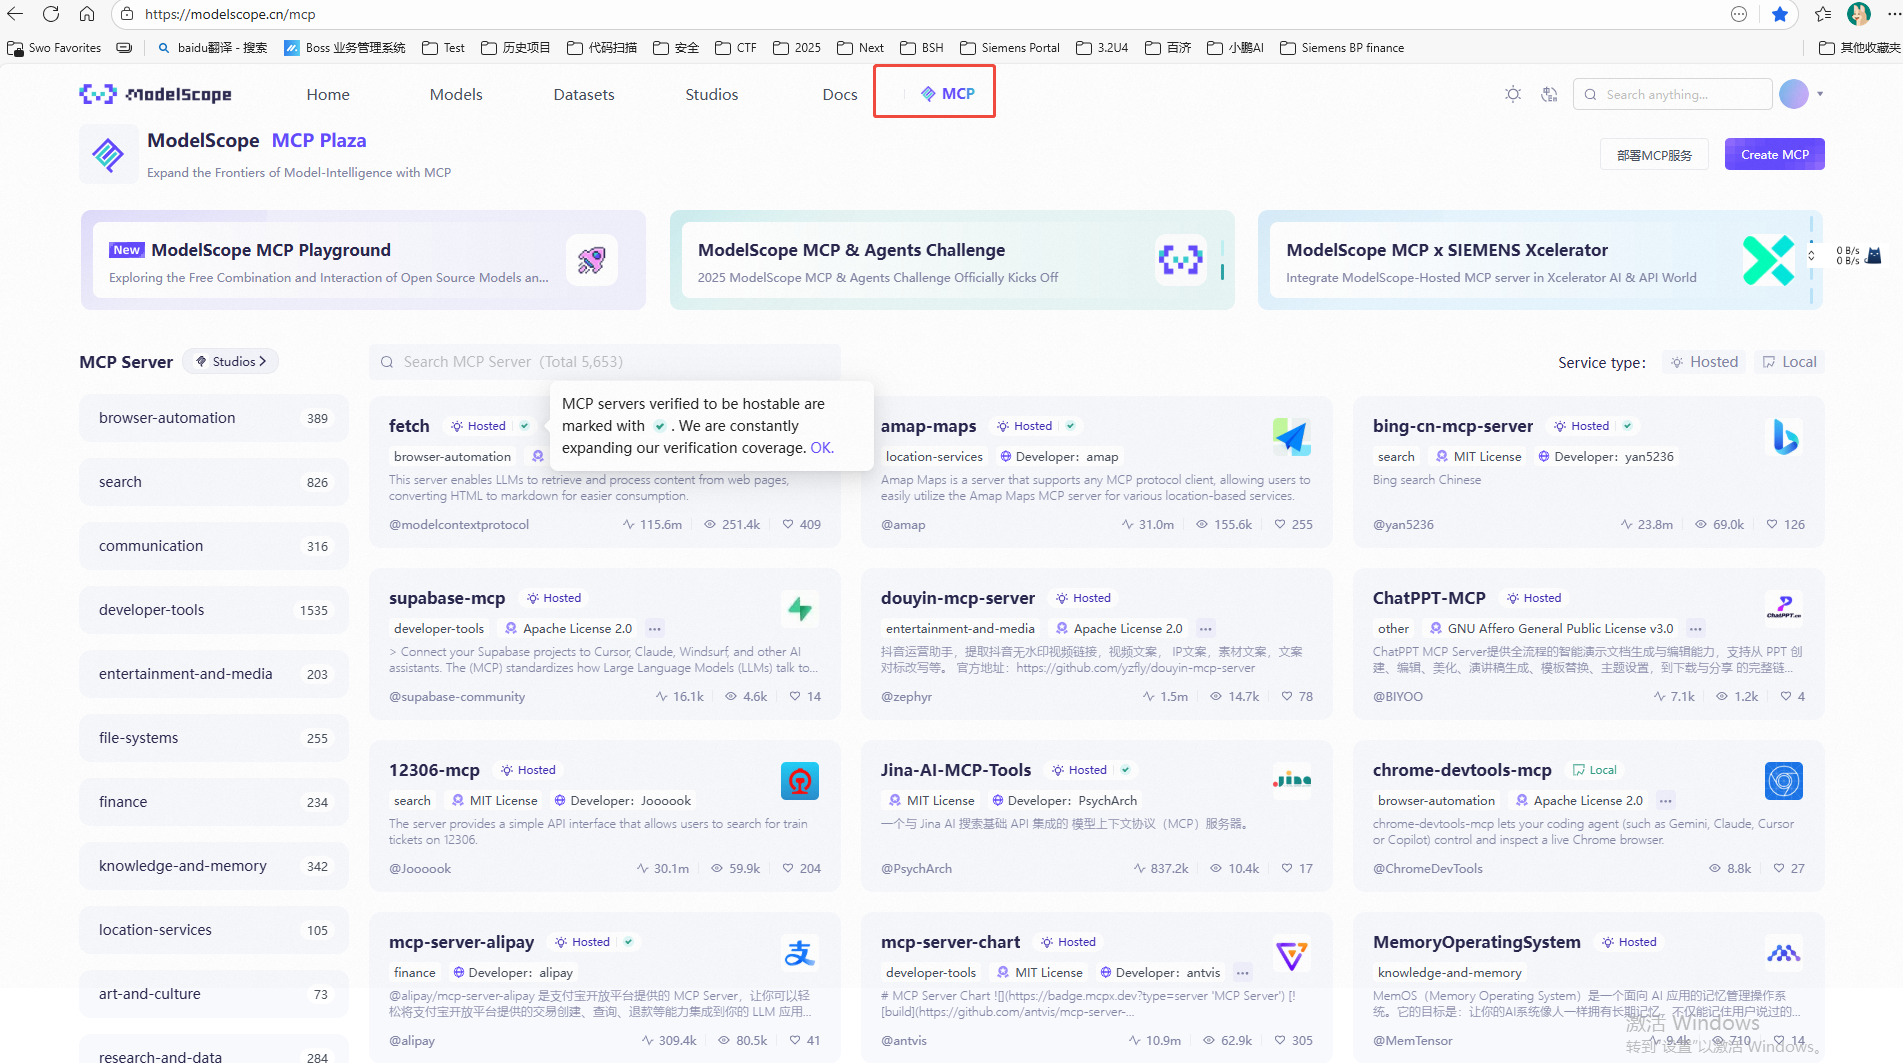1903x1063 pixels.
Task: Select file-systems category
Action: [214, 738]
